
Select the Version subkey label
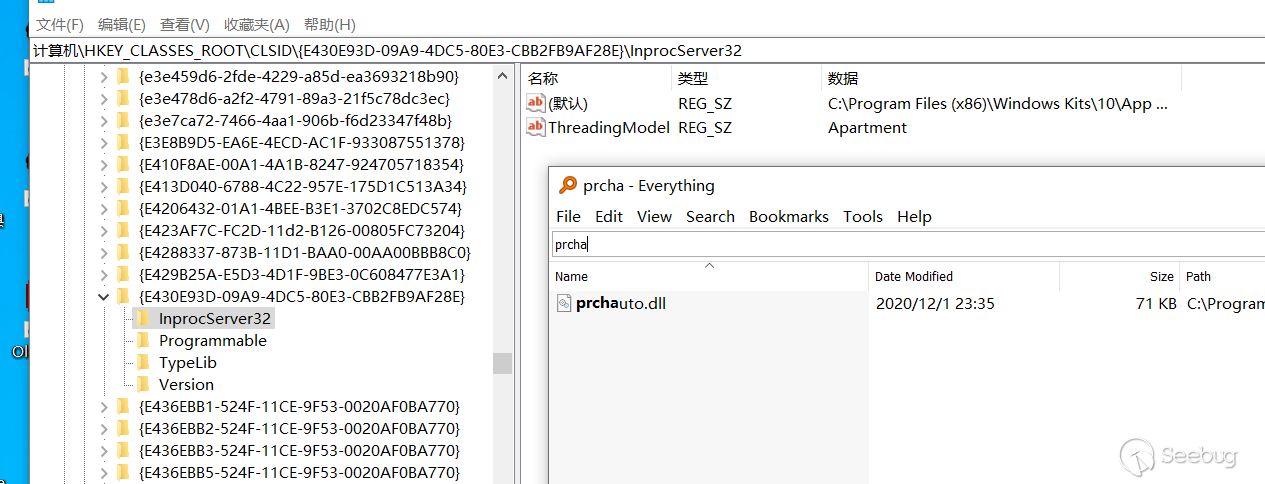tap(186, 384)
